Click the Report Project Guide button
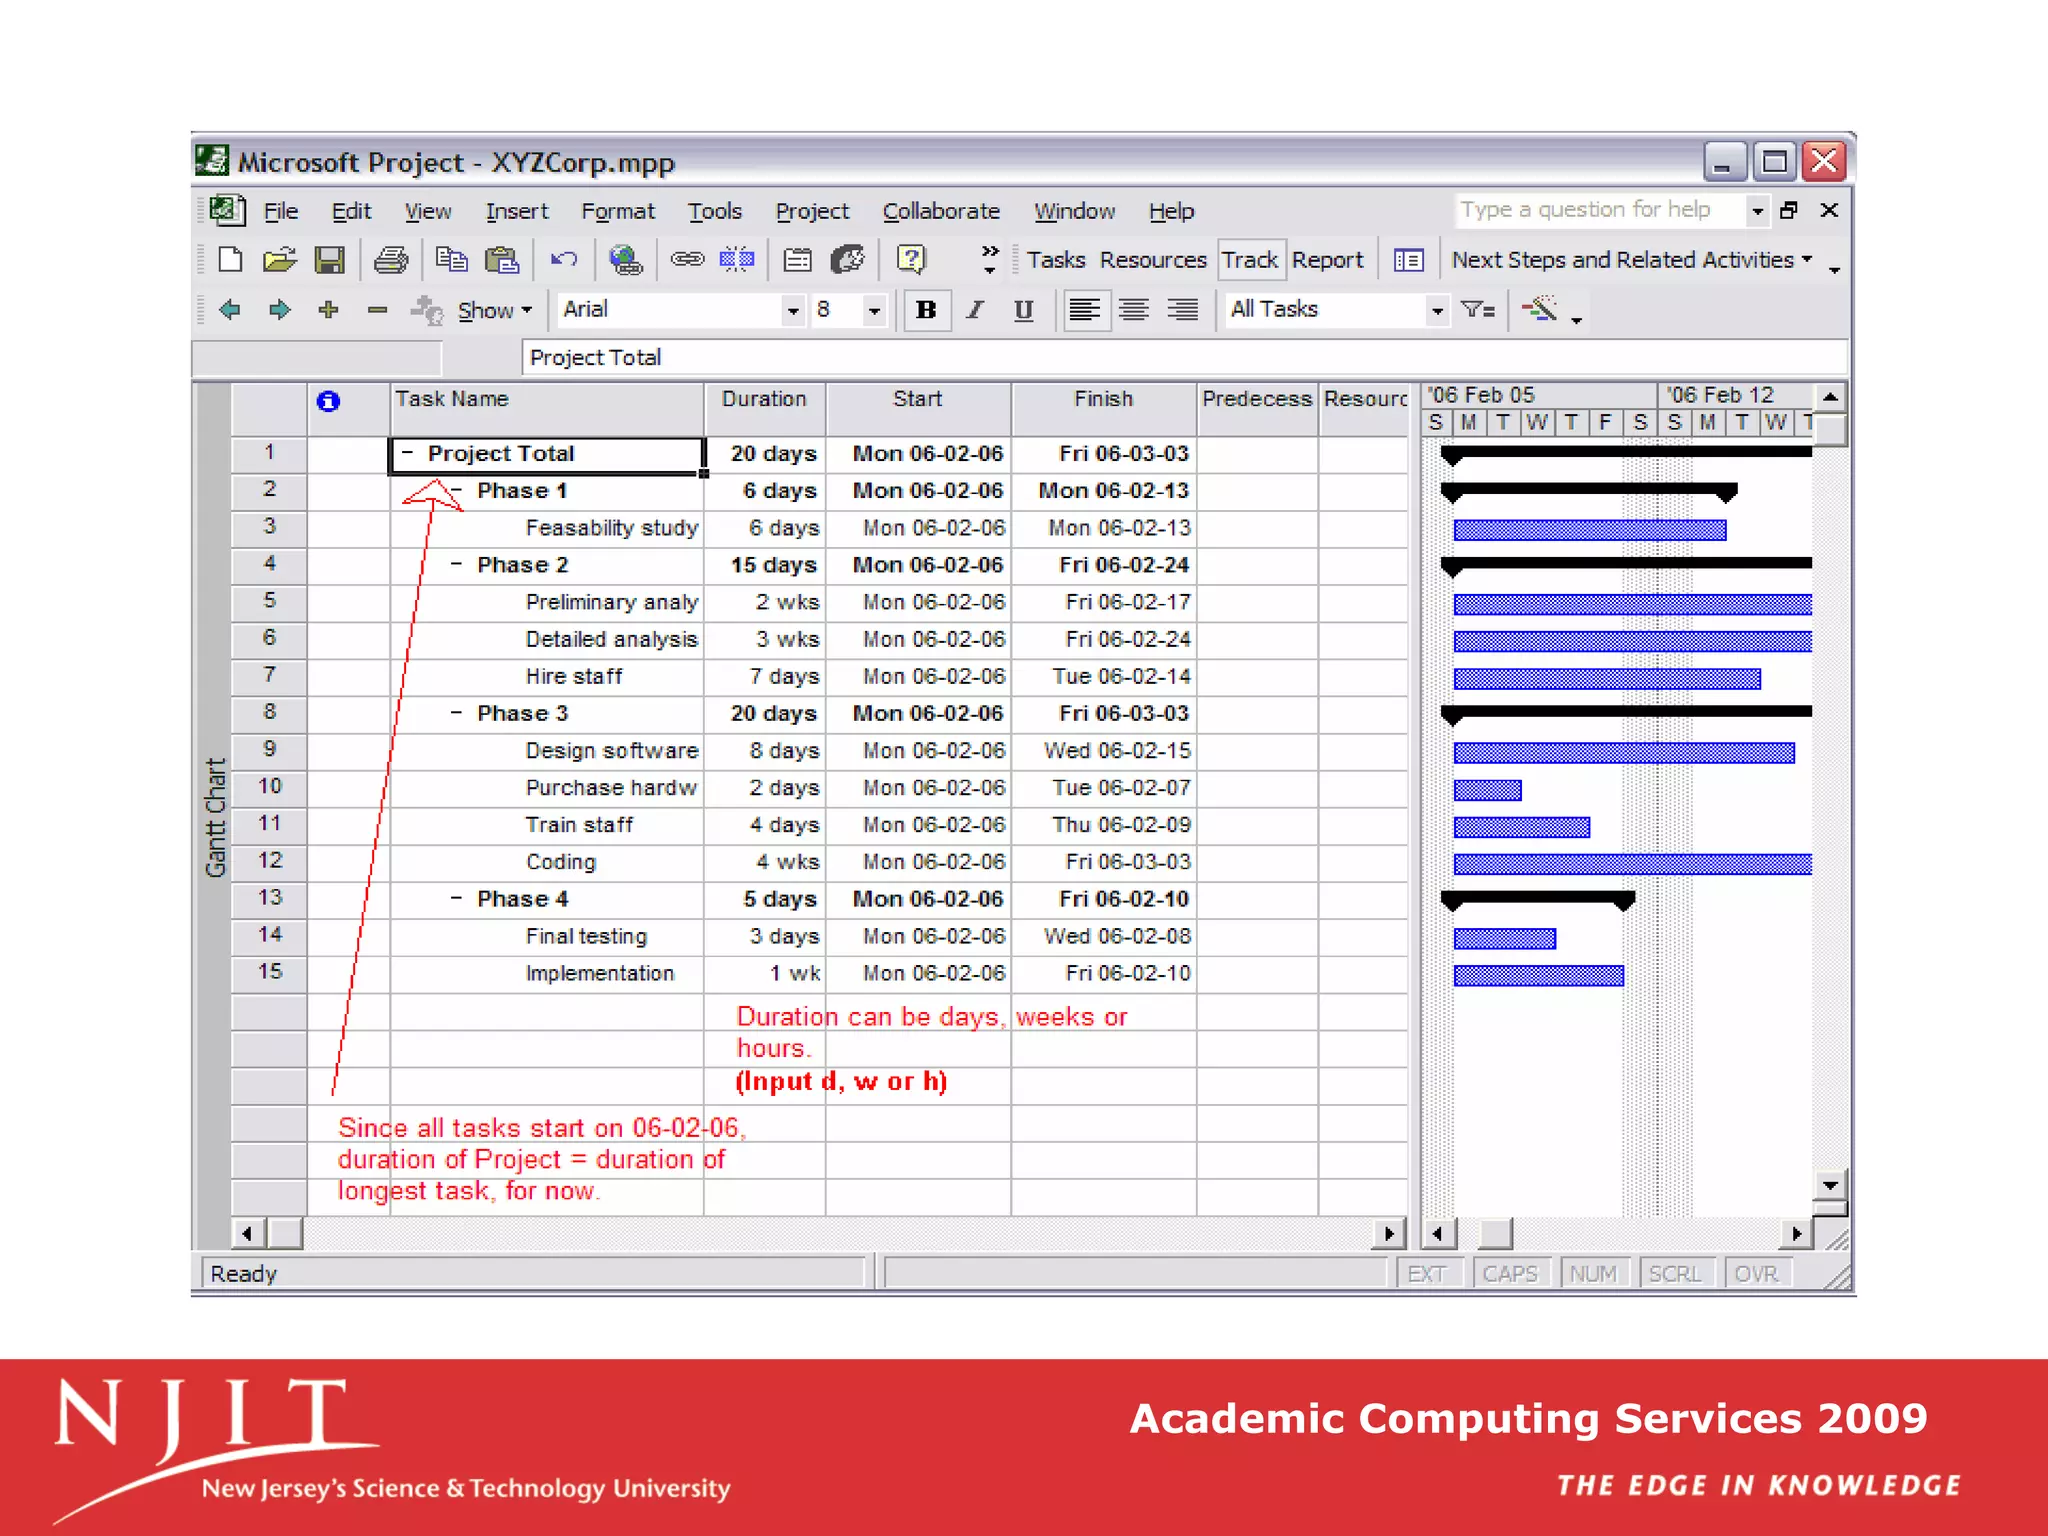Screen dimensions: 2048x1536 [x=1327, y=260]
